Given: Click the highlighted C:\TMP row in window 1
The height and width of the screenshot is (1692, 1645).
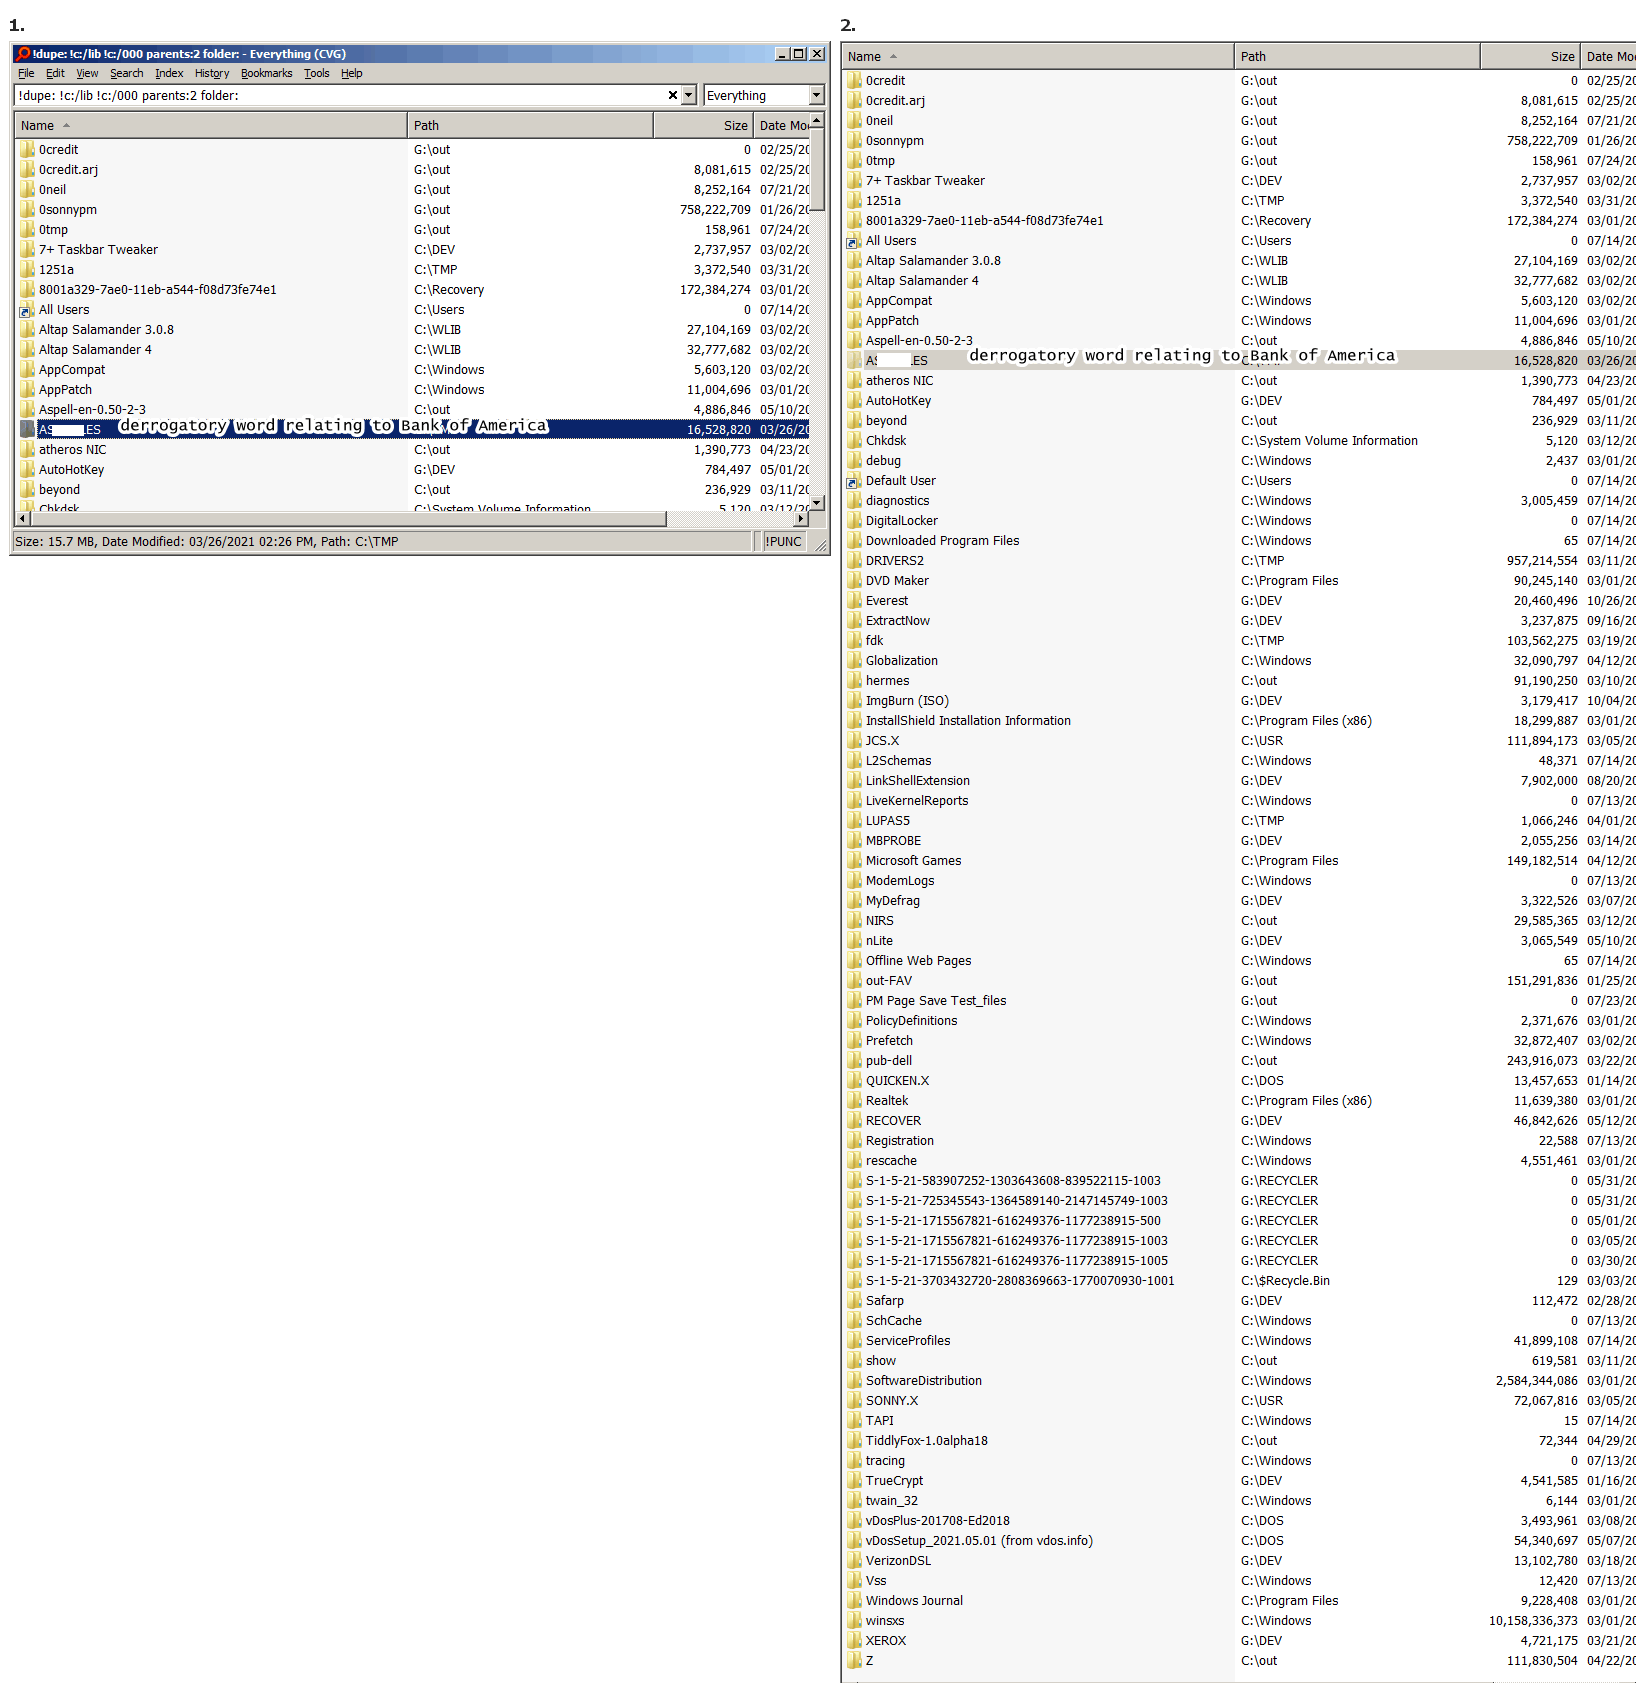Looking at the screenshot, I should 412,429.
